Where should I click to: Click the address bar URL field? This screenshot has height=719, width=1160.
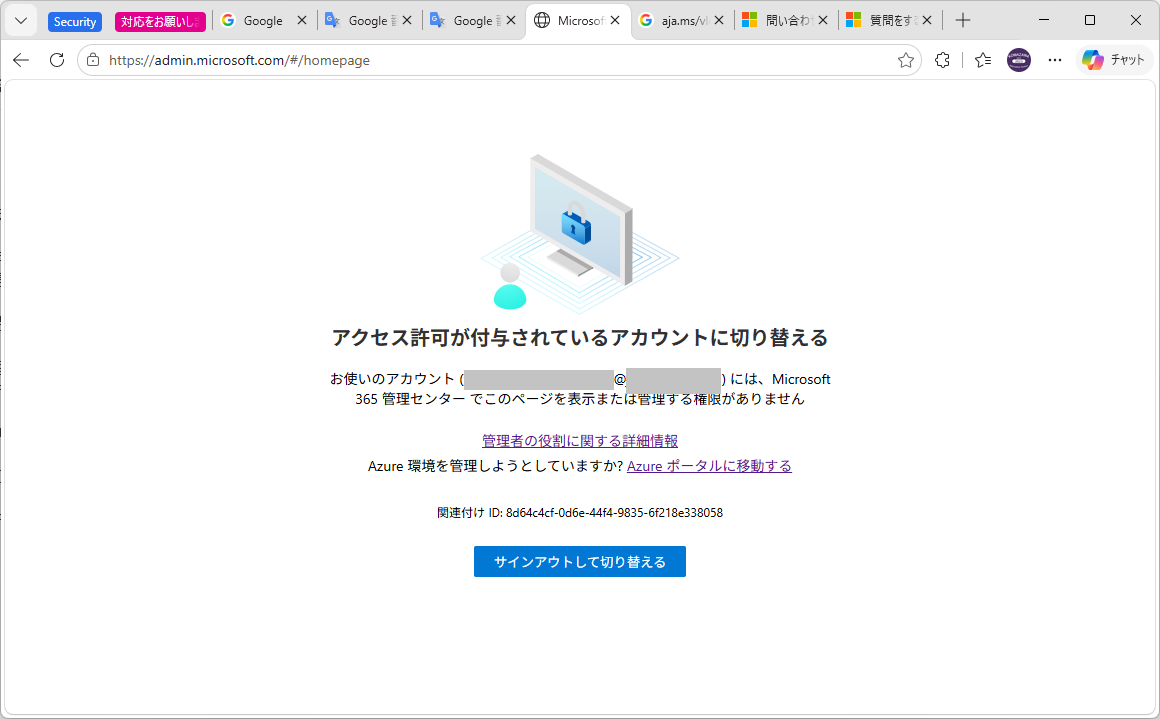point(499,60)
